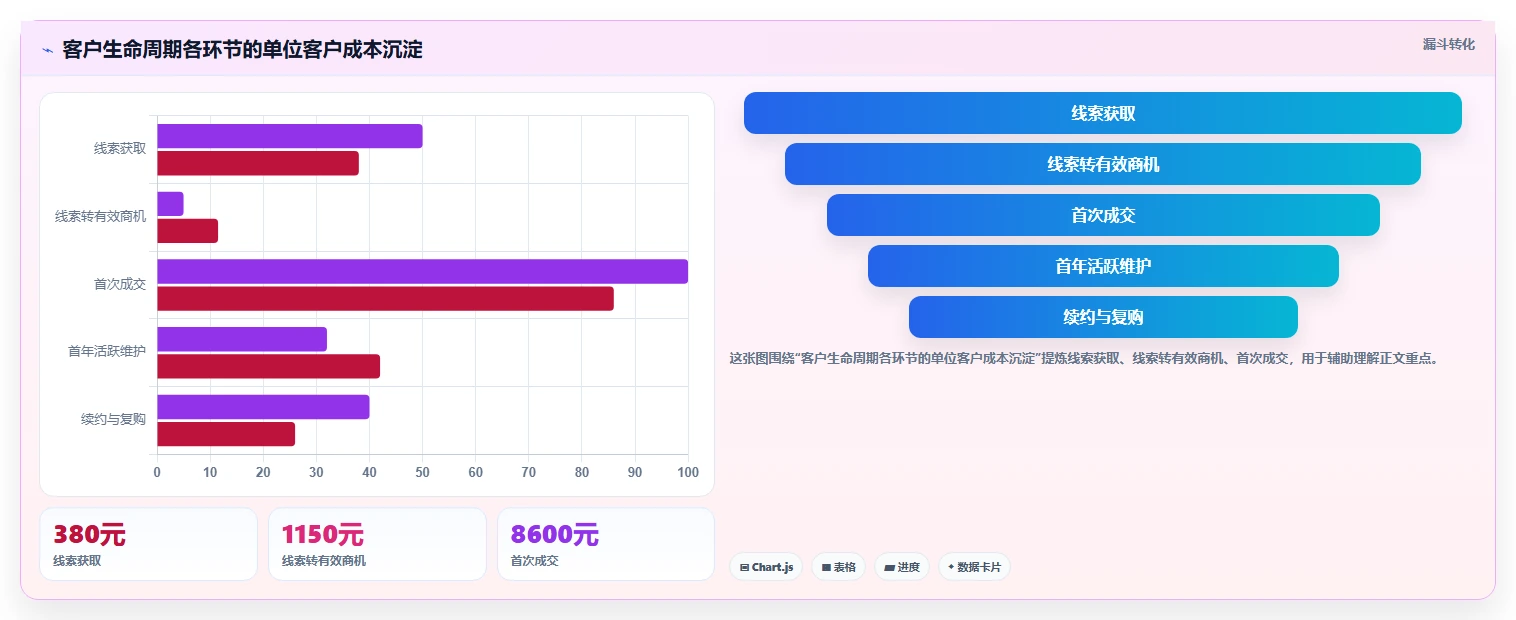Screen dimensions: 1516x620
Task: Click the 数据卡片 chip
Action: (x=974, y=567)
